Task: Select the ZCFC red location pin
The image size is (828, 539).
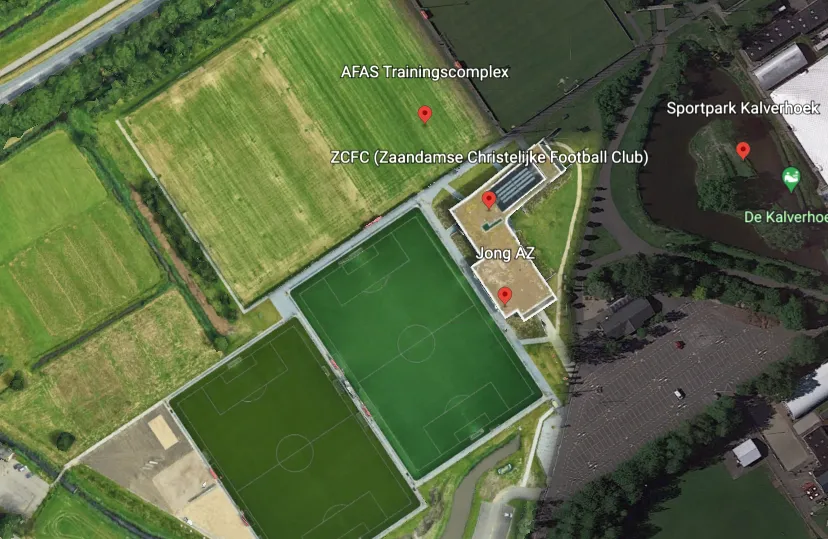Action: 489,200
